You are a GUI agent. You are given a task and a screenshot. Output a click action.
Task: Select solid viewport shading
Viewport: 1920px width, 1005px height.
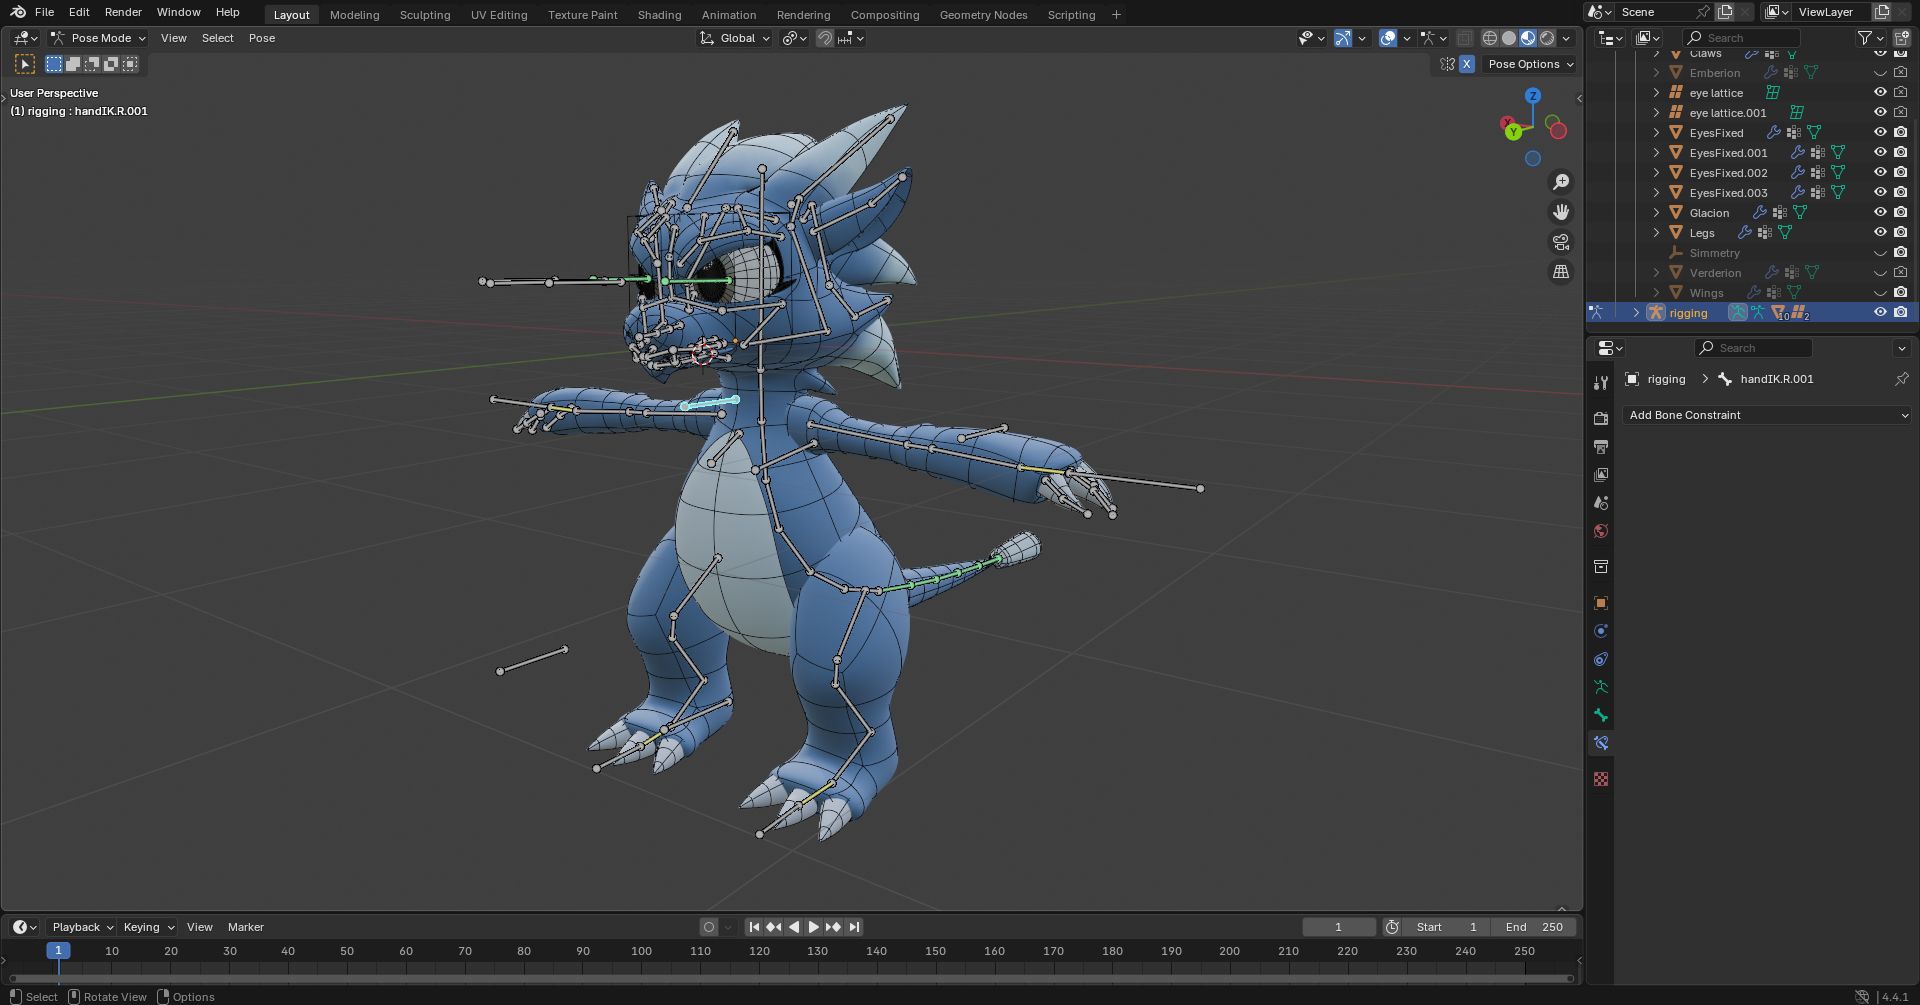click(1509, 38)
